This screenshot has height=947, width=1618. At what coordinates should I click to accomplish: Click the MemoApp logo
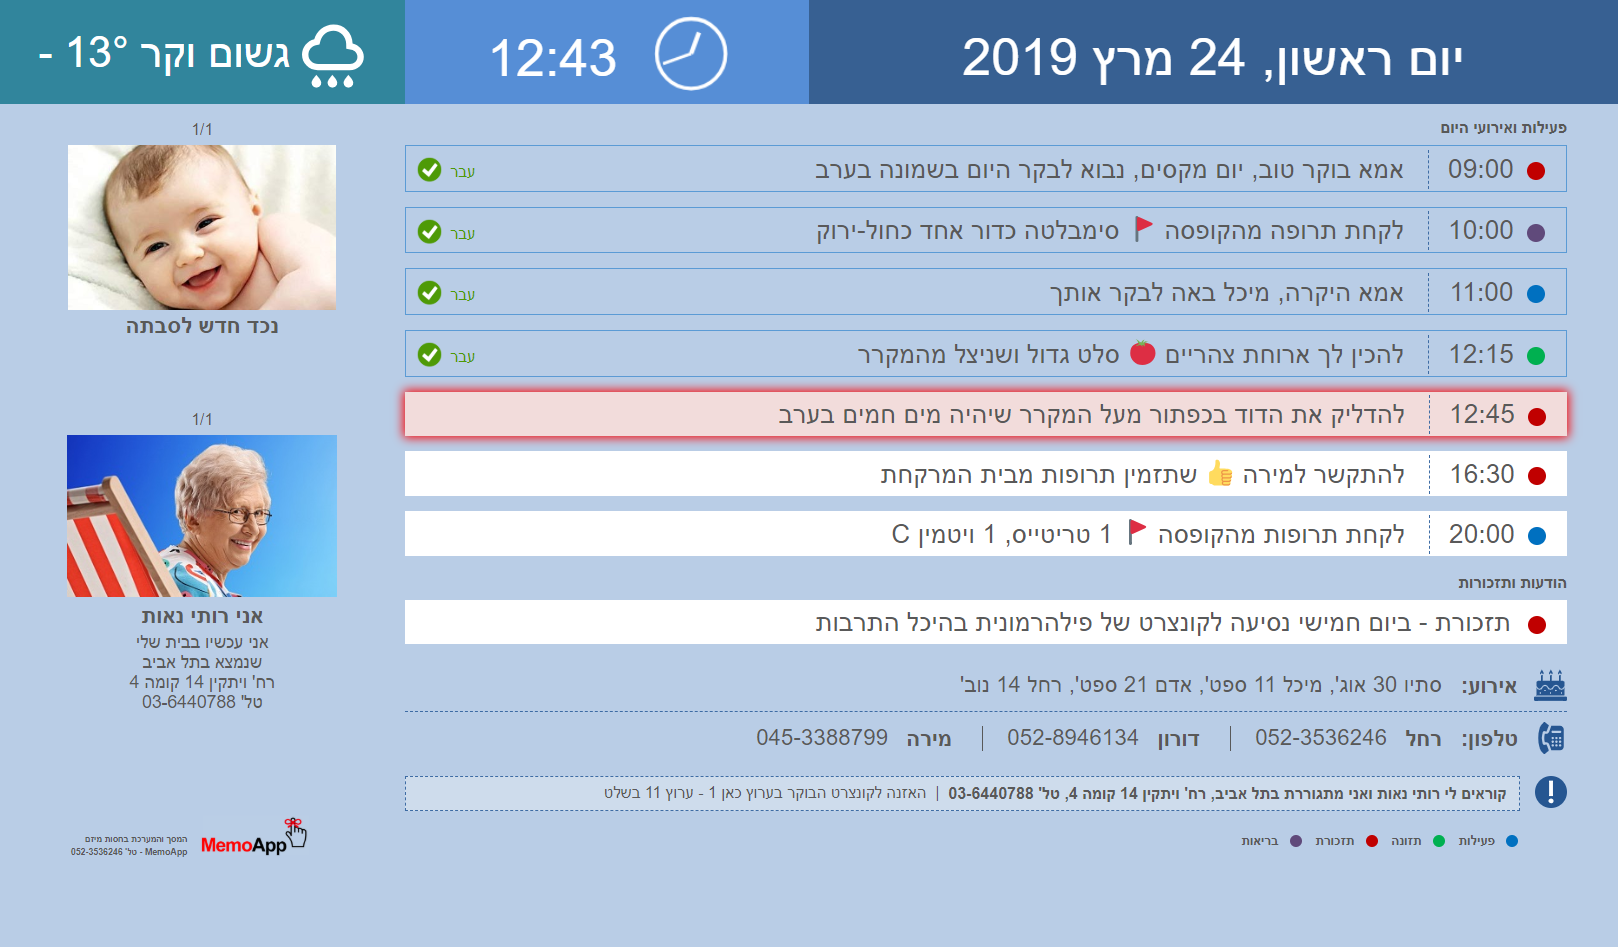tap(253, 838)
